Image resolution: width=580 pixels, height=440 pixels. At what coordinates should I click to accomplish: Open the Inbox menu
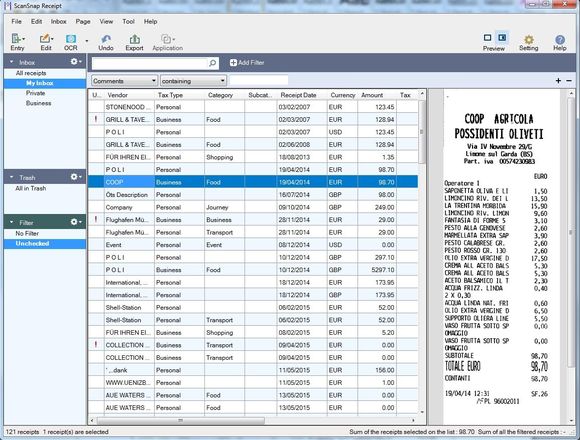[x=58, y=21]
